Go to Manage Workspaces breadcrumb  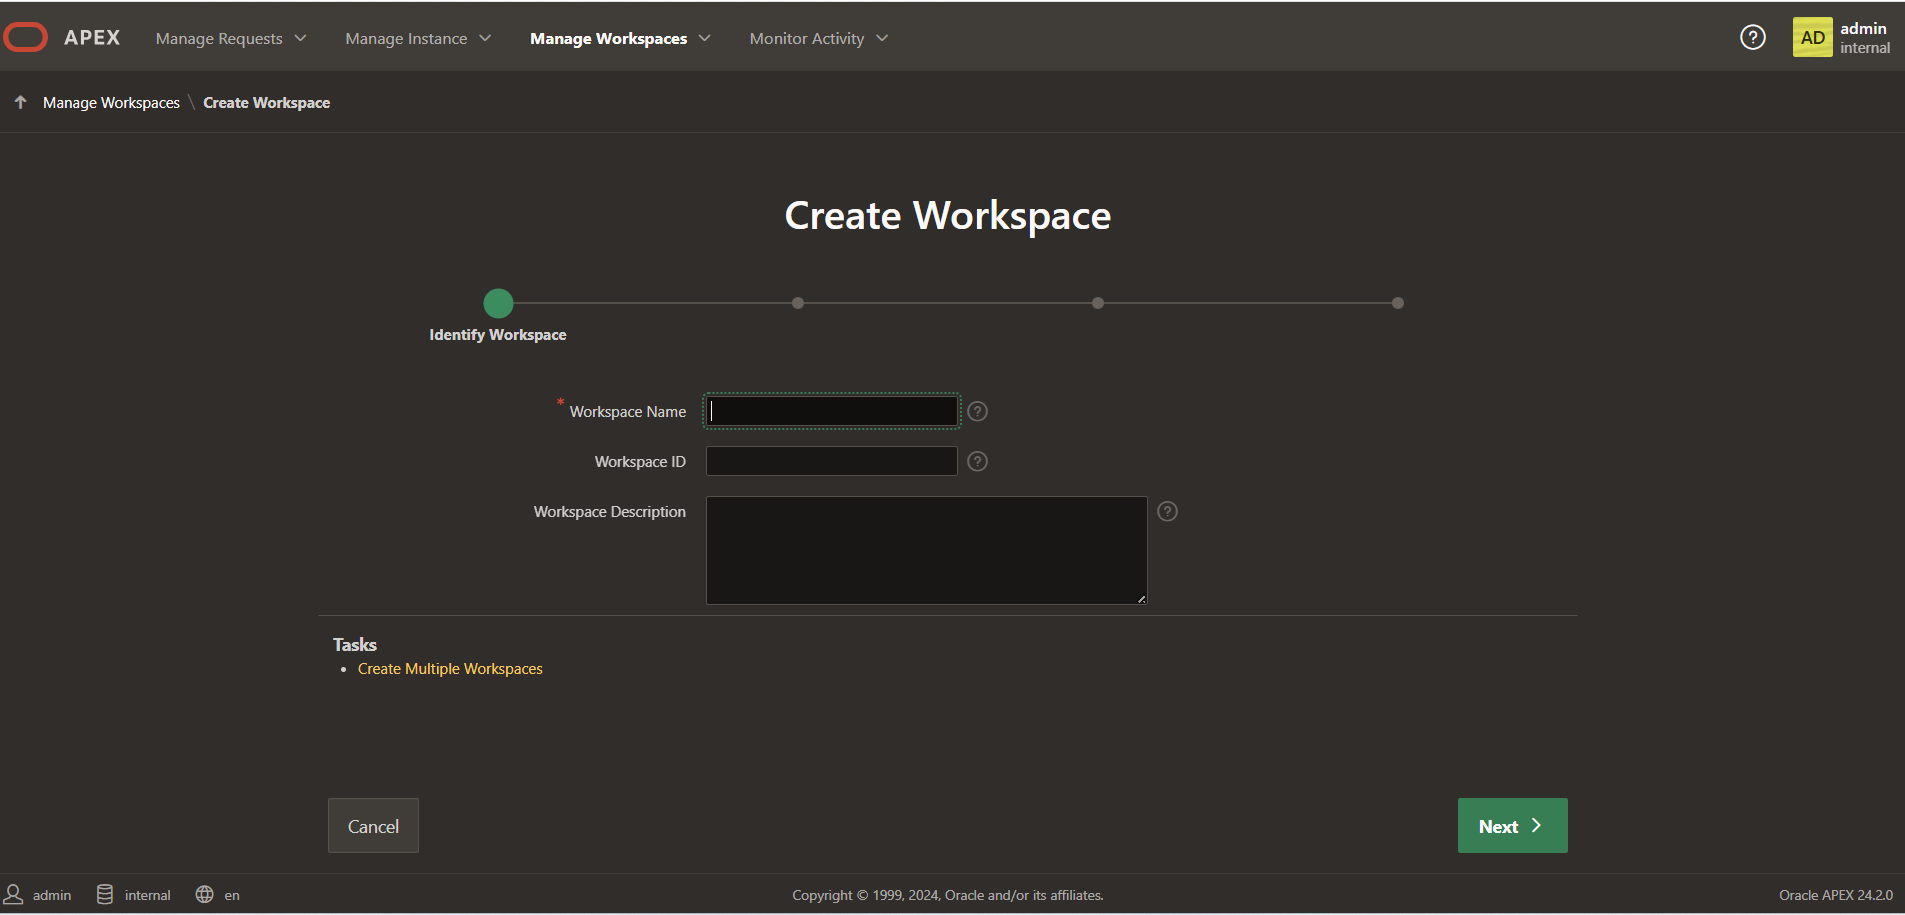[x=111, y=102]
